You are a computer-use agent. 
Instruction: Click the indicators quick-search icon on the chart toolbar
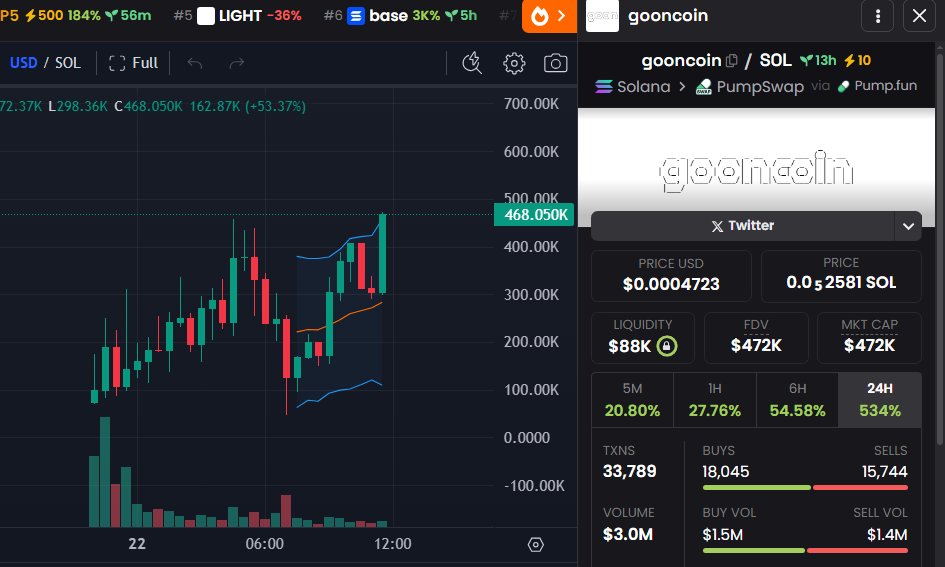tap(472, 63)
